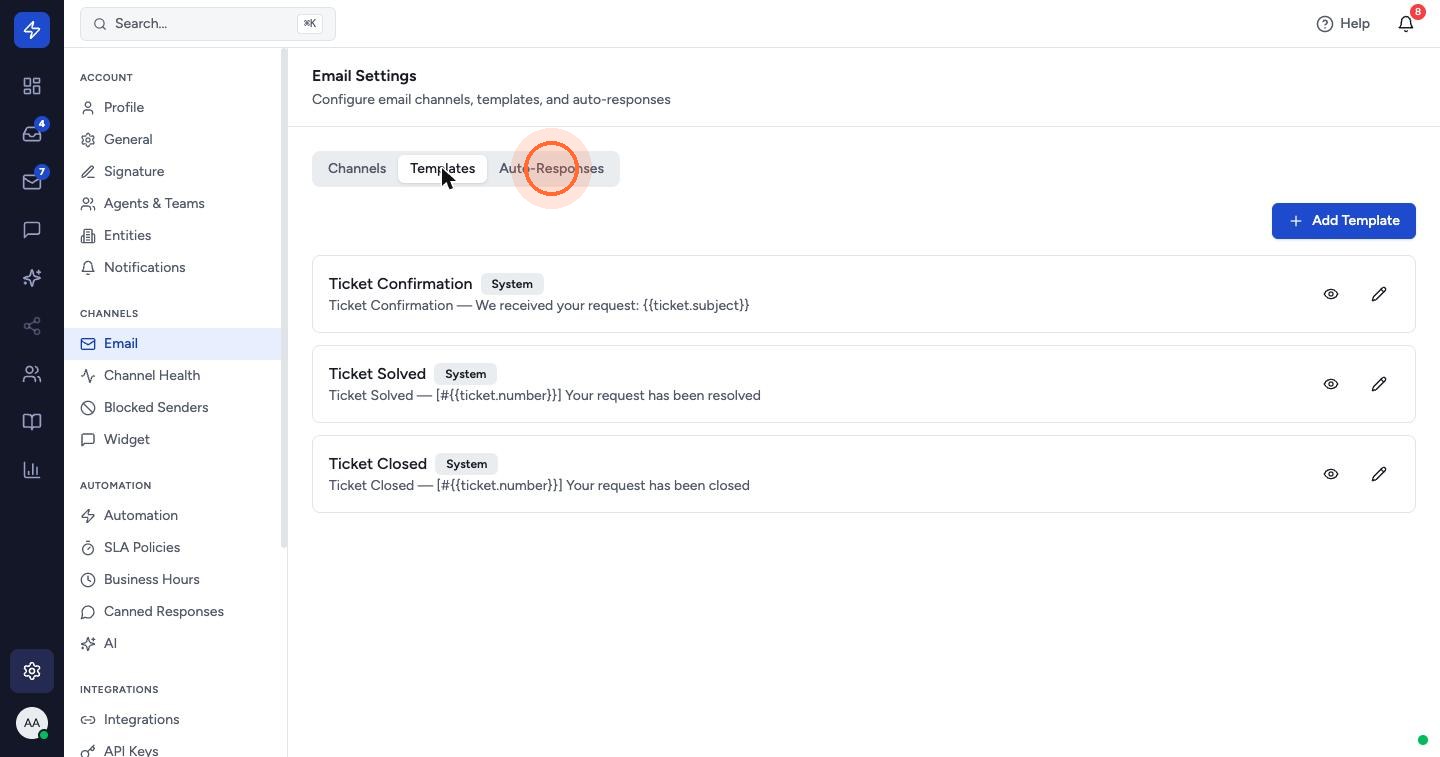Go to Agents & Teams
The height and width of the screenshot is (757, 1440).
point(172,203)
